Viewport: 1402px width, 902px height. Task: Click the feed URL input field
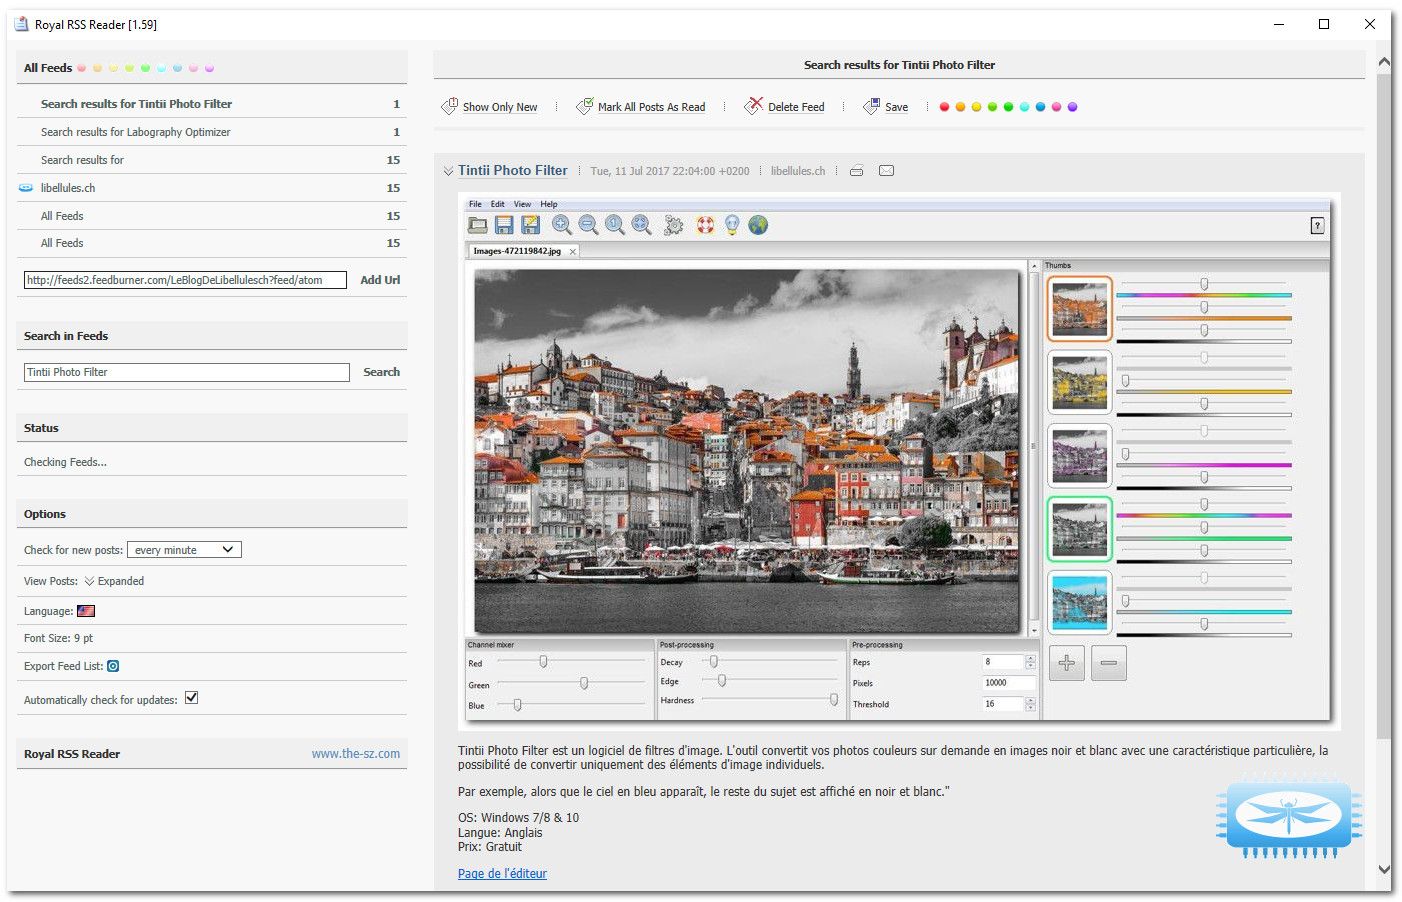[x=185, y=280]
